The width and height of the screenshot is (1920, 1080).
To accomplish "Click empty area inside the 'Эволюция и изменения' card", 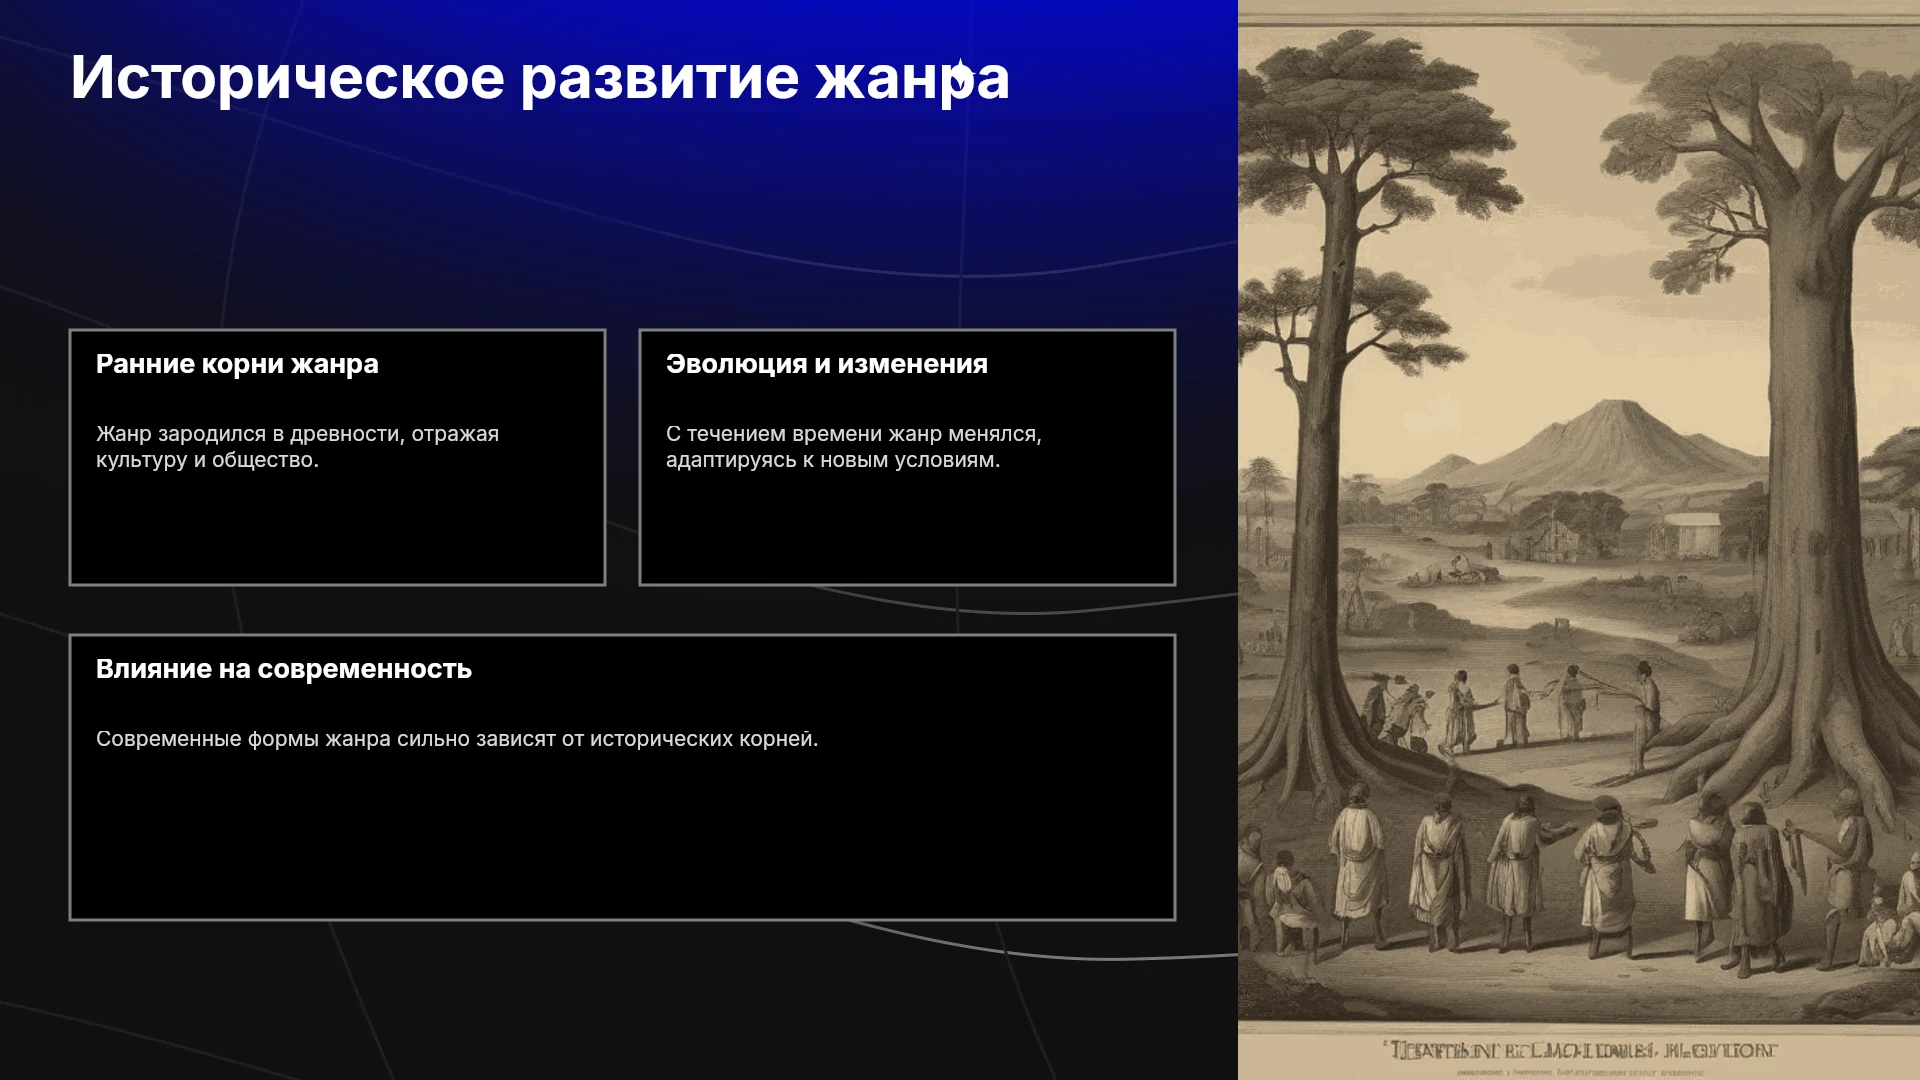I will tap(907, 525).
